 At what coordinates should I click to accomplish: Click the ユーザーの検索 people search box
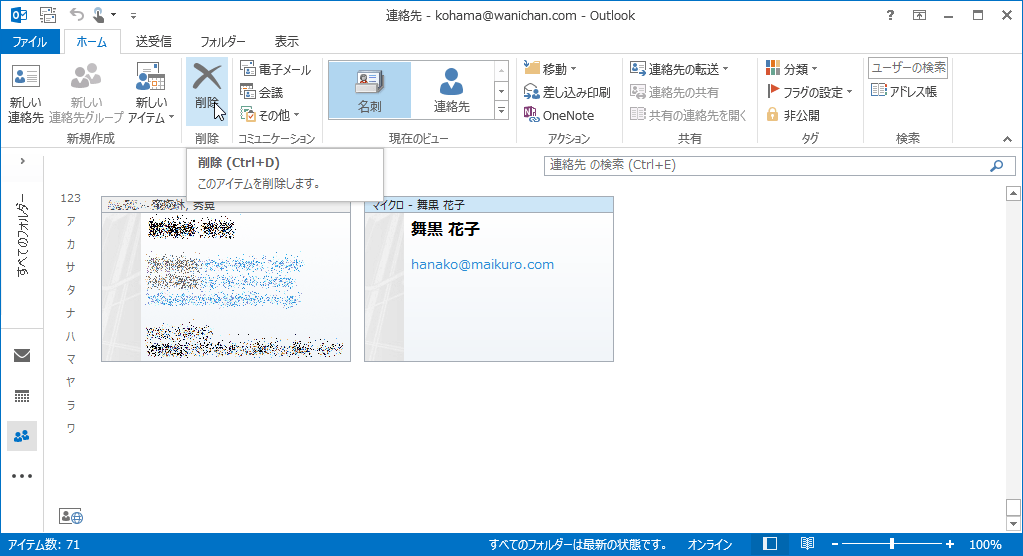click(x=908, y=67)
